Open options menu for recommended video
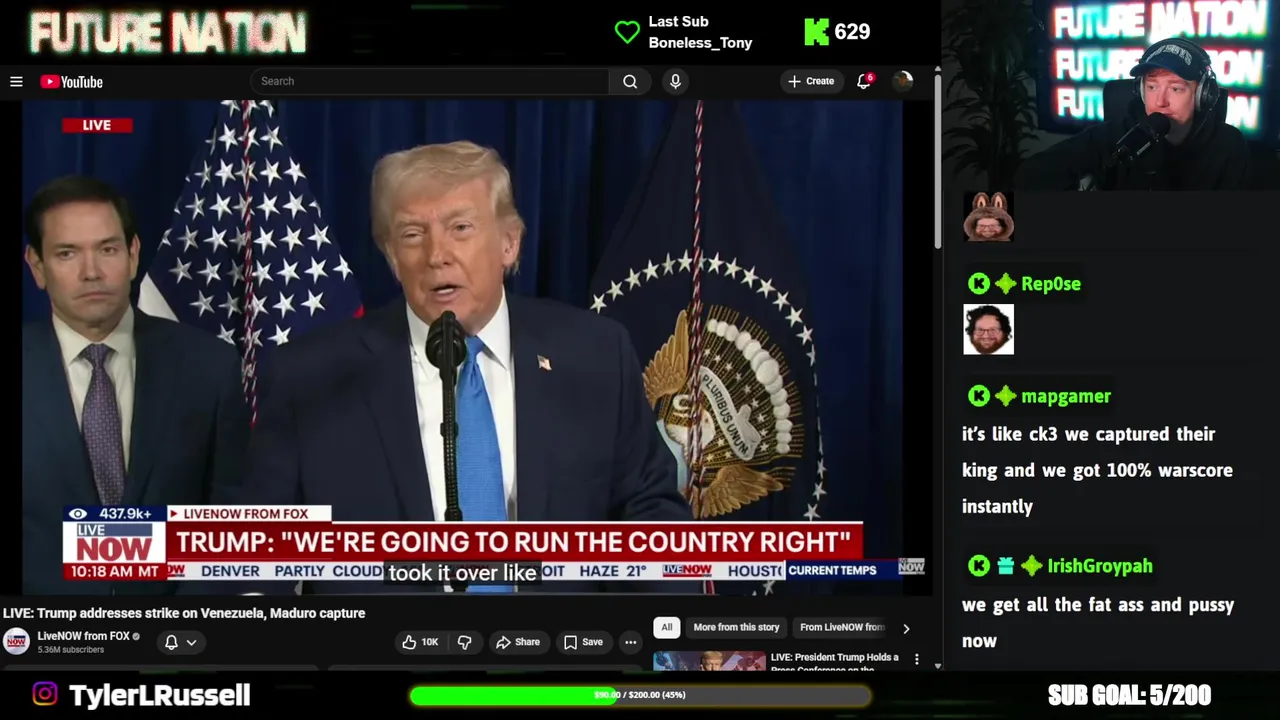 click(916, 660)
